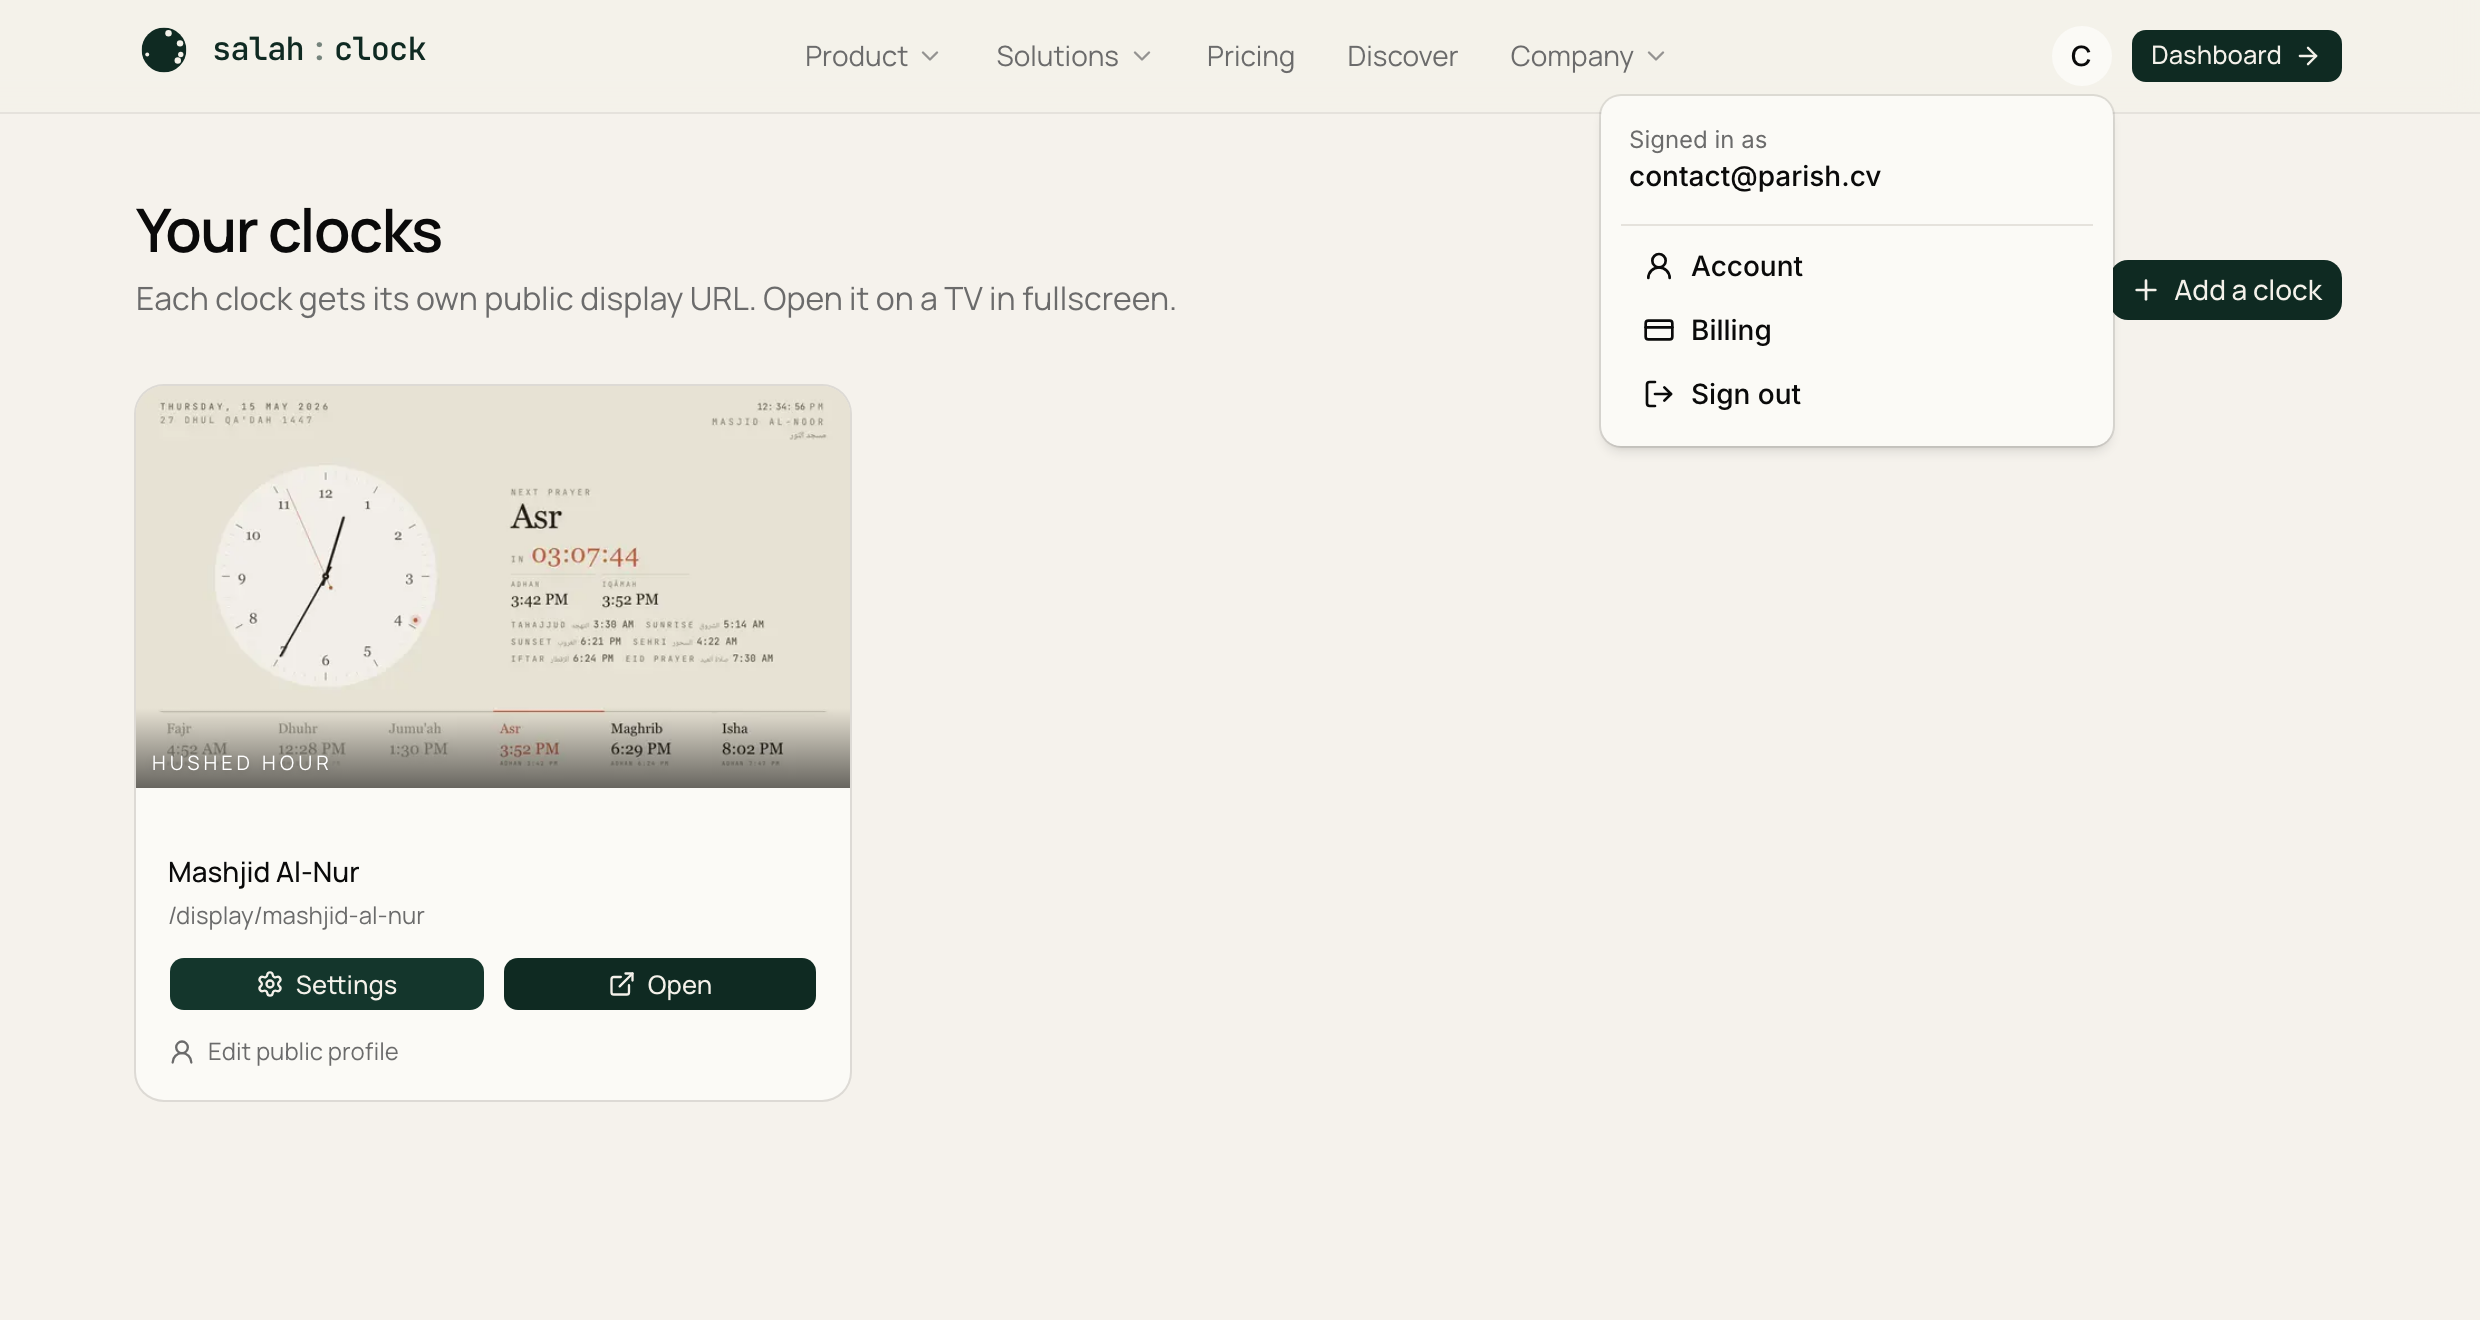Screen dimensions: 2480x1320
Task: Click the /display/mashjid-al-nur URL text
Action: [x=296, y=916]
